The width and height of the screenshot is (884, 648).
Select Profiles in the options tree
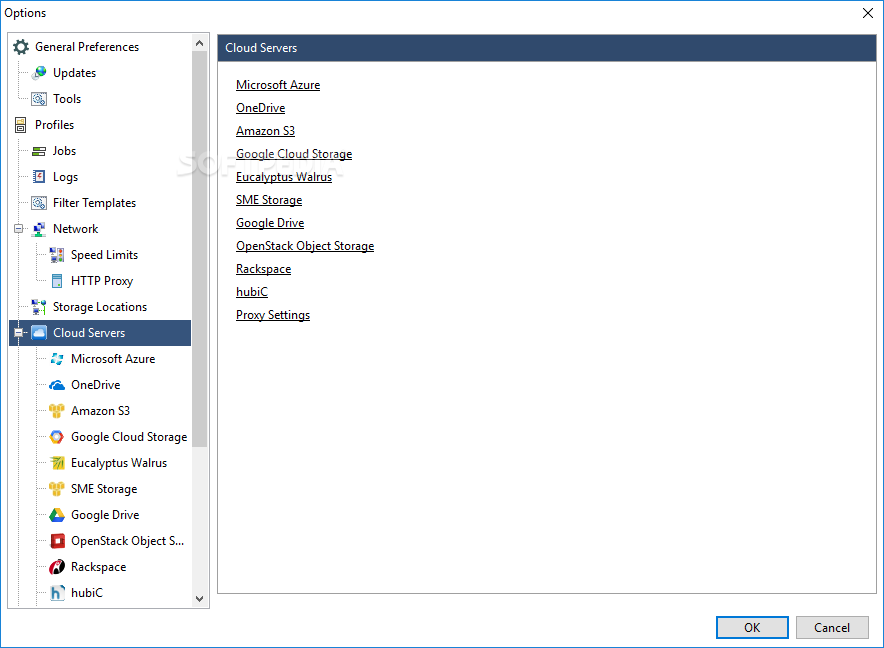click(x=54, y=125)
